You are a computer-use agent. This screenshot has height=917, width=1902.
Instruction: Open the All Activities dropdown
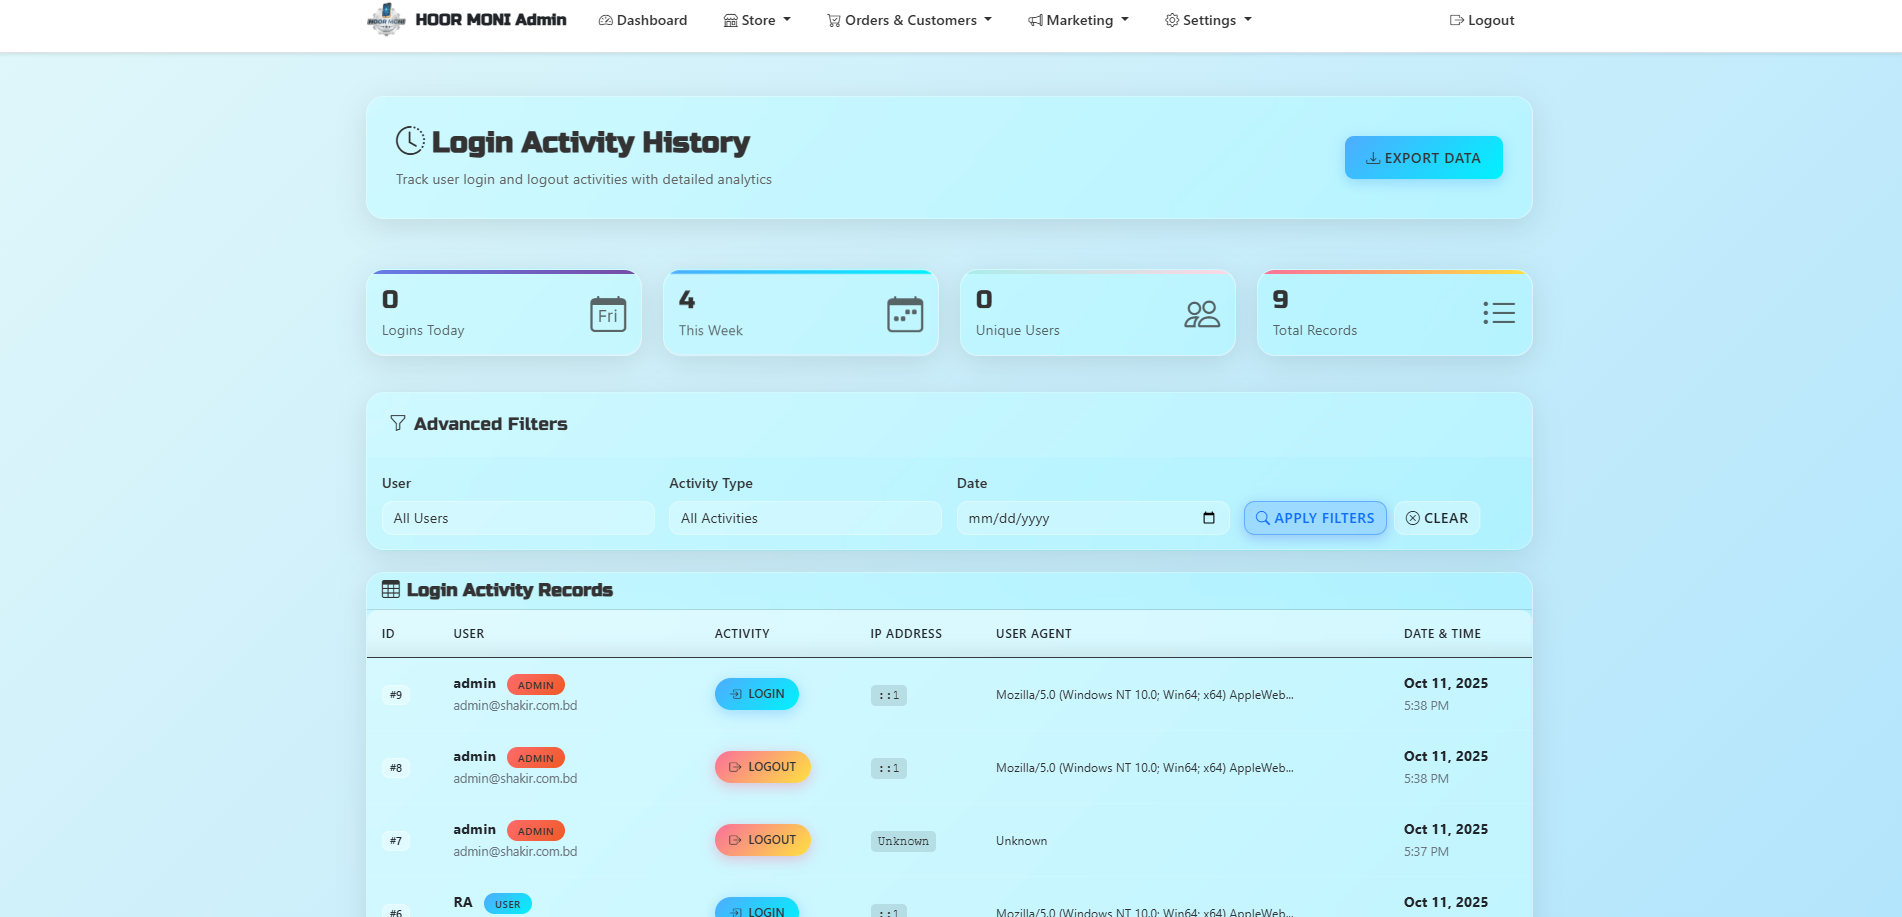tap(805, 518)
